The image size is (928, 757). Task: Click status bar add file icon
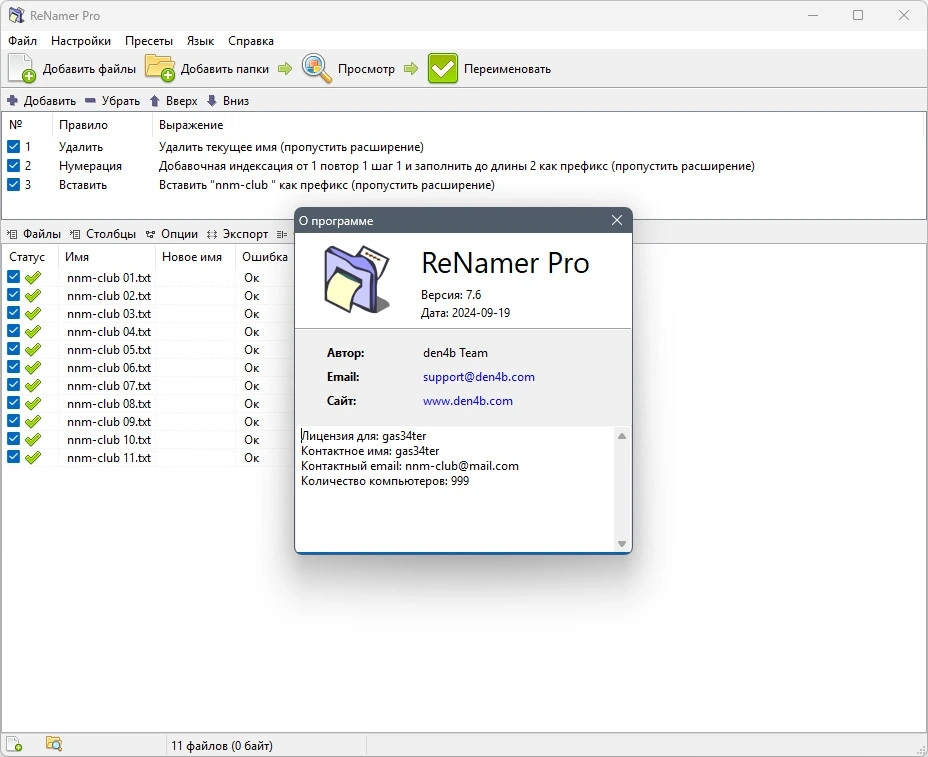(14, 744)
